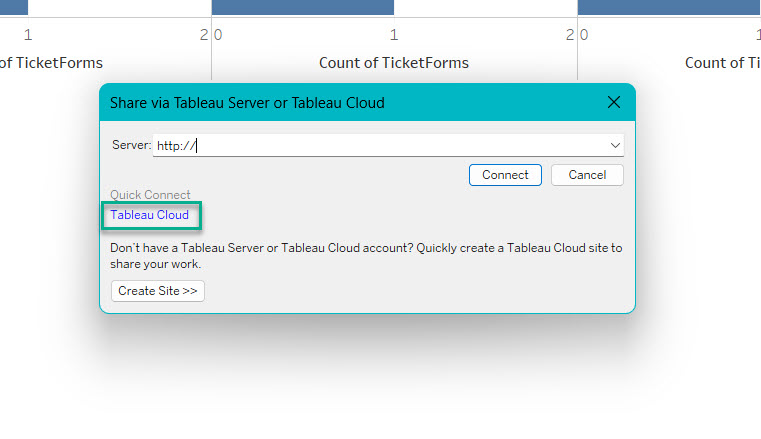This screenshot has width=761, height=439.
Task: Click the 'Quick Connect' heading label
Action: 150,195
